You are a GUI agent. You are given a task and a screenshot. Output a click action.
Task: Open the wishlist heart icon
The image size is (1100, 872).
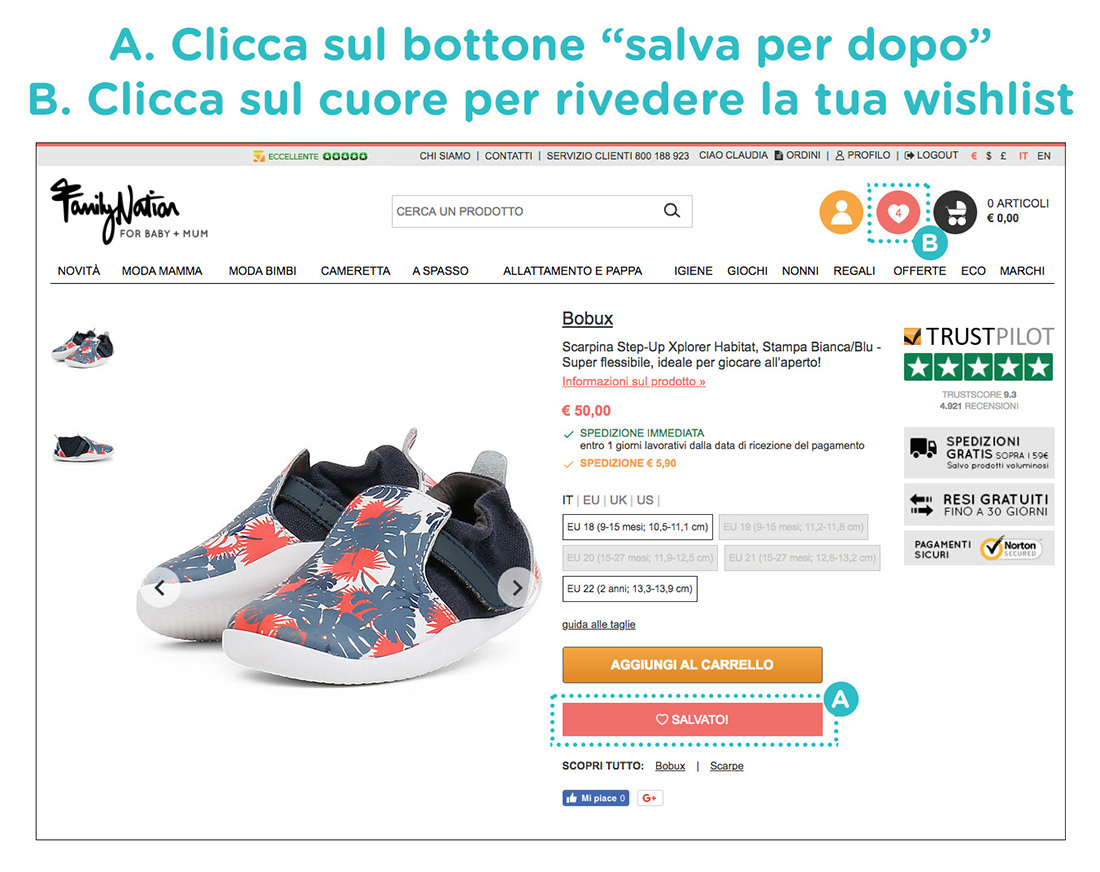click(898, 212)
